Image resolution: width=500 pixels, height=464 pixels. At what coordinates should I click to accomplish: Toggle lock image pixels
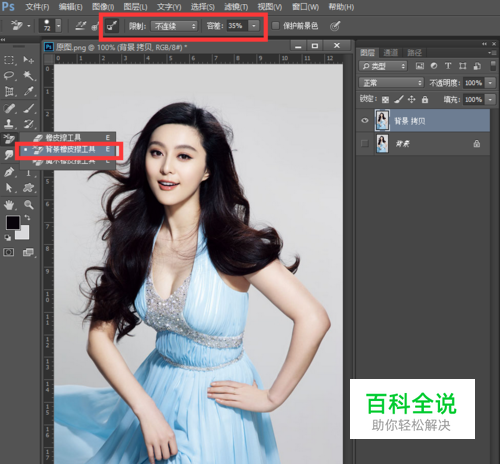pyautogui.click(x=399, y=99)
